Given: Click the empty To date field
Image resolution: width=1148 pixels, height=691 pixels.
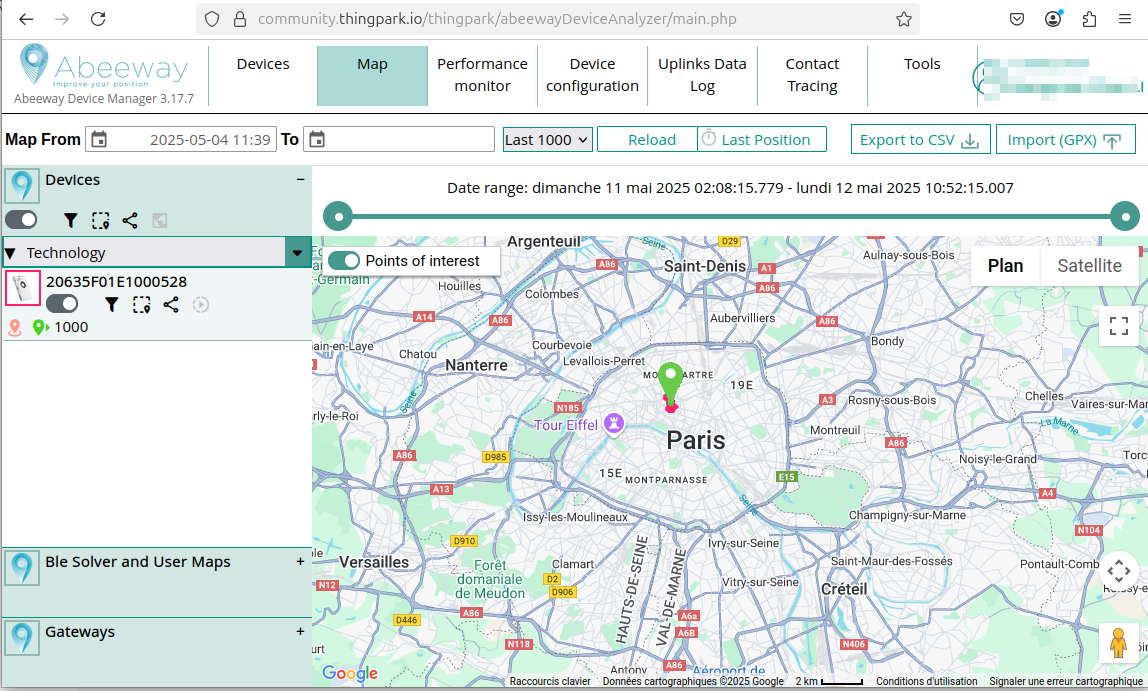Looking at the screenshot, I should click(399, 139).
